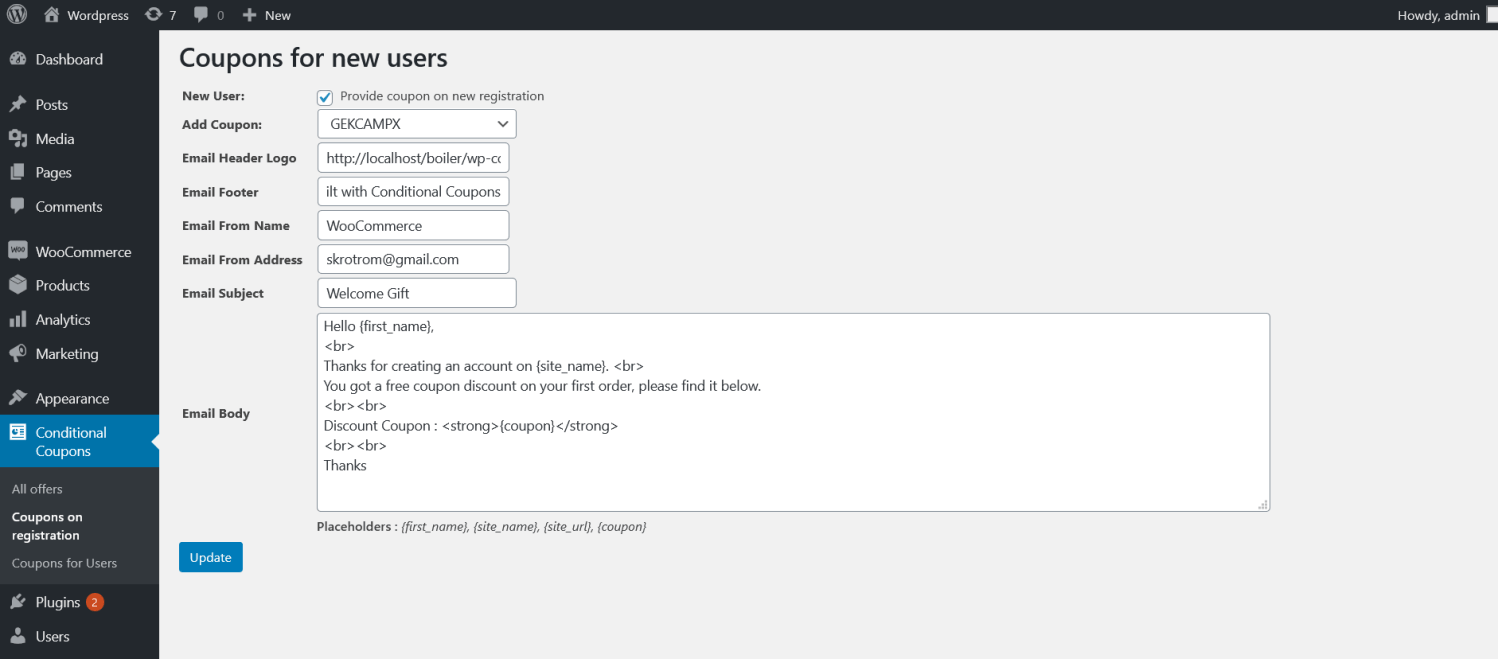
Task: Open the sidebar Comments label
Action: 69,206
